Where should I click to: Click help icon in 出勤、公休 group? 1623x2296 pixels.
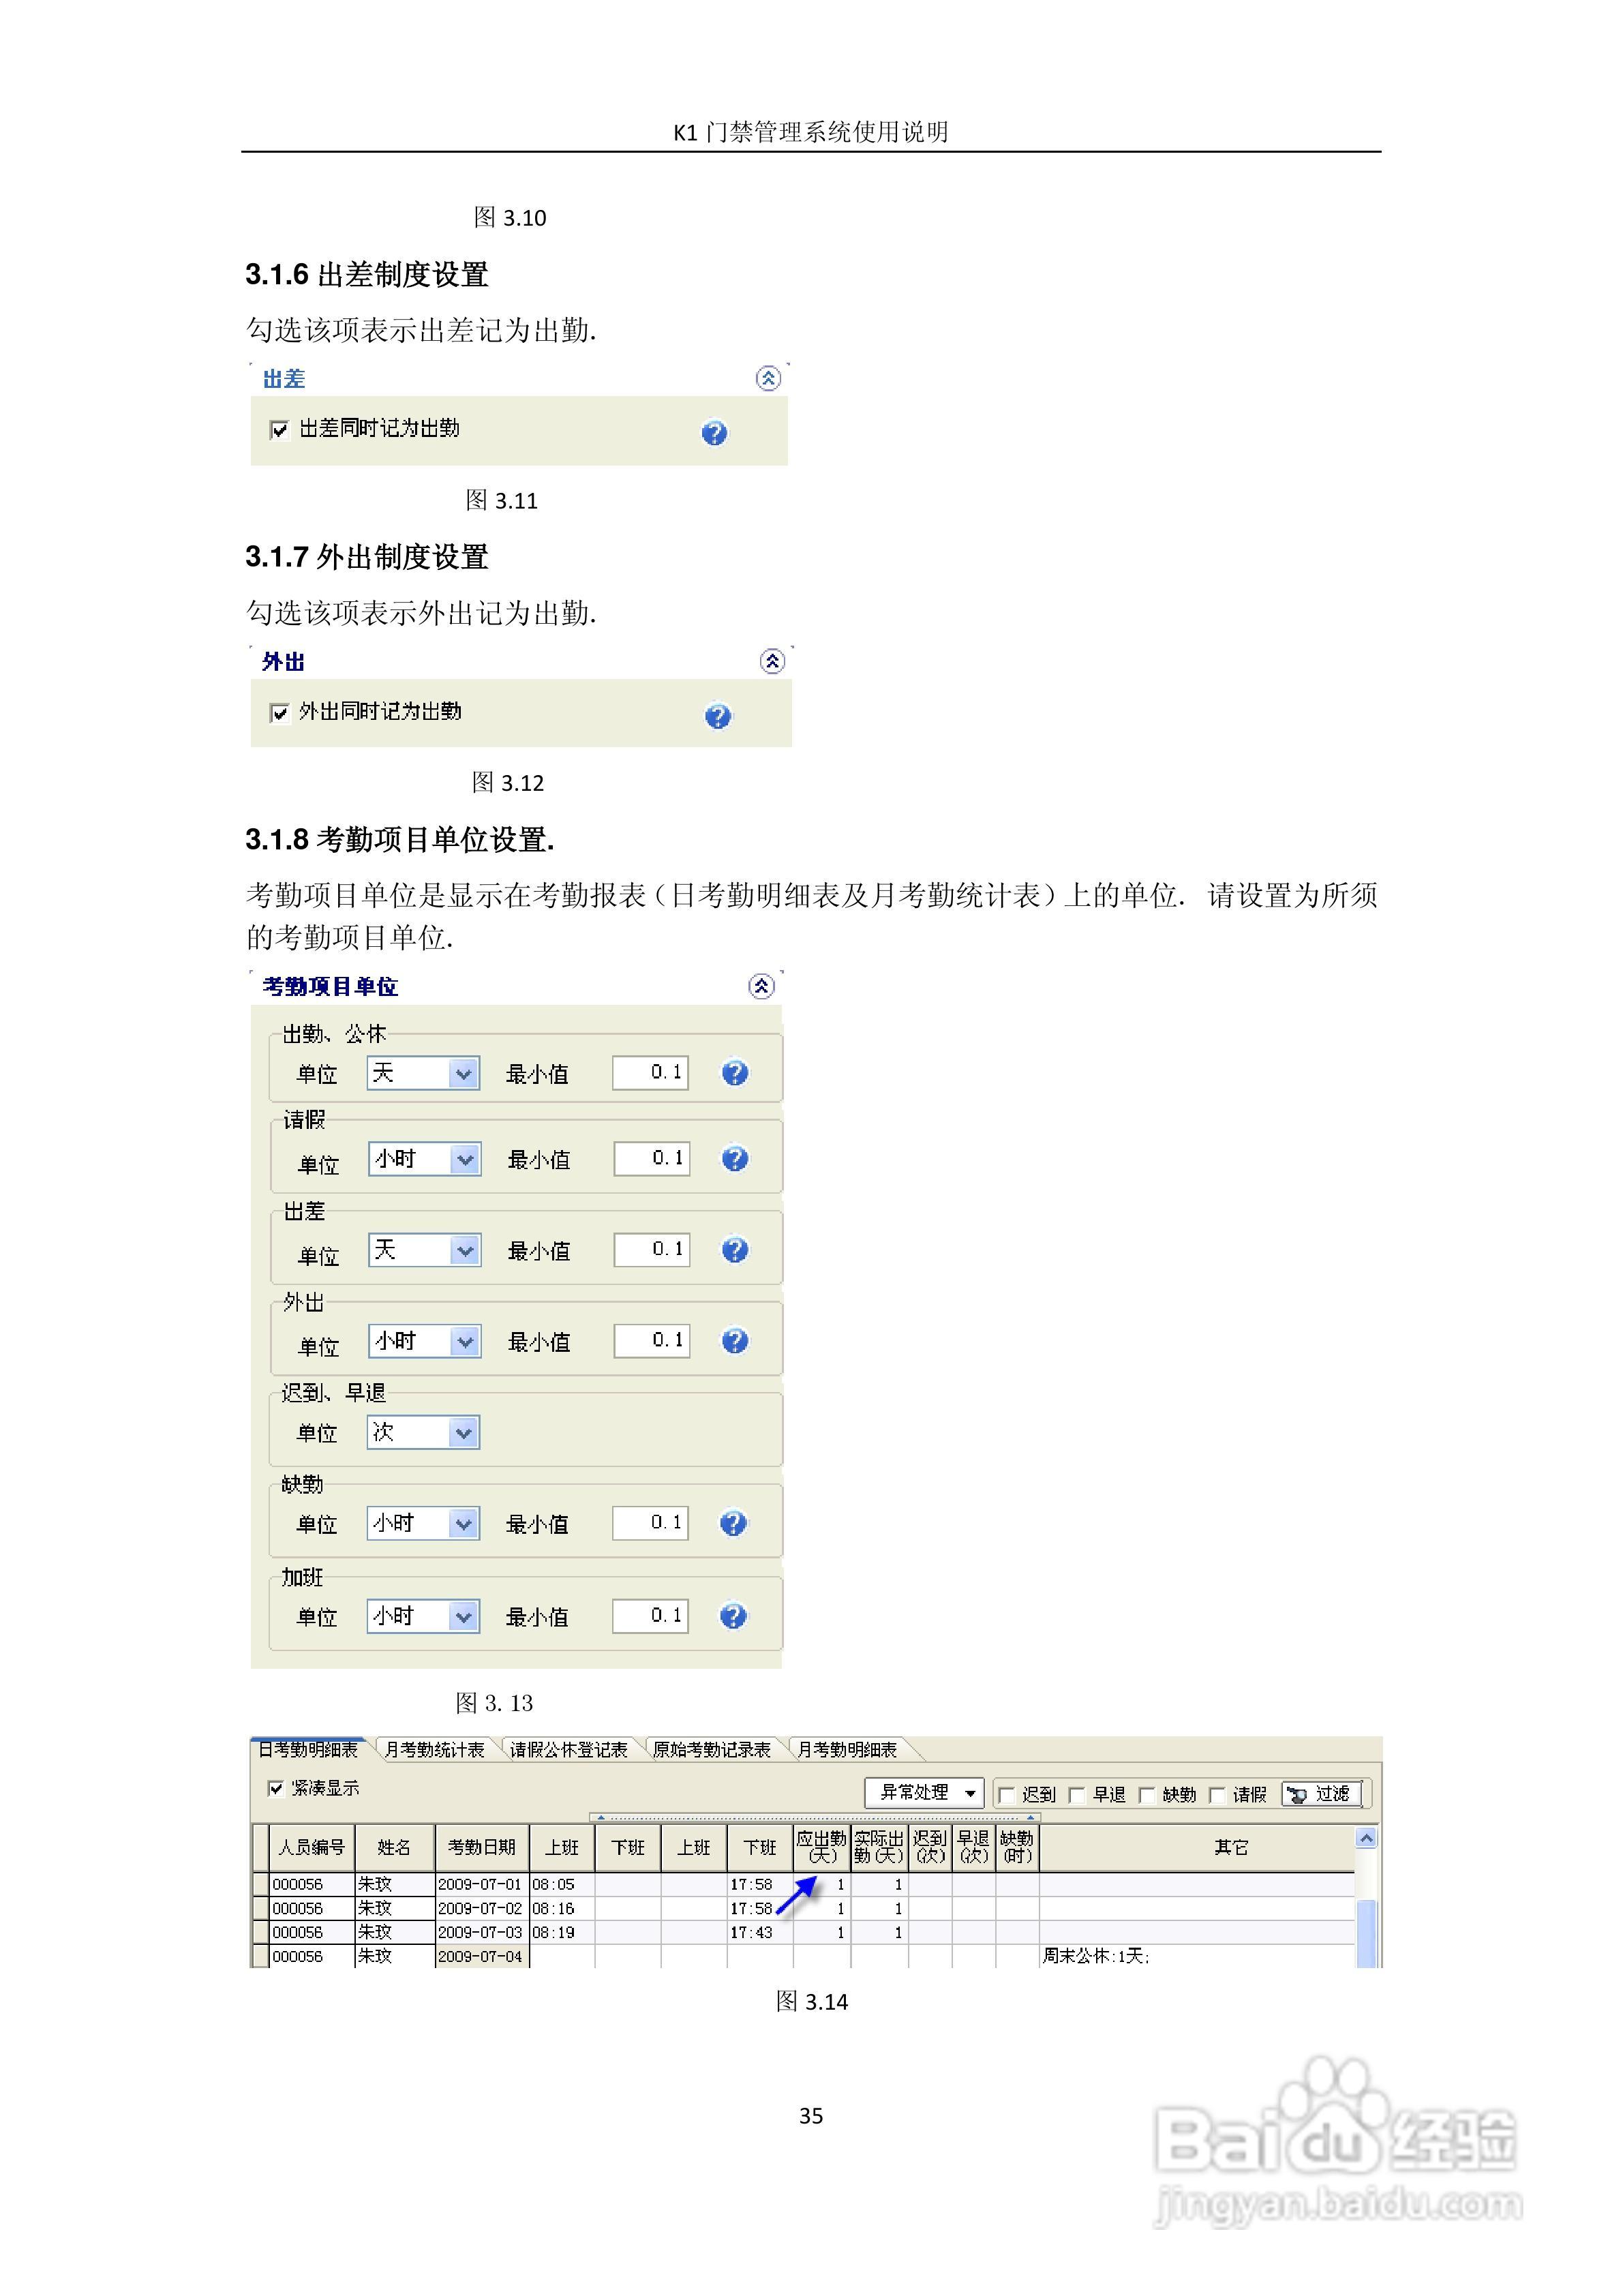[x=734, y=1073]
